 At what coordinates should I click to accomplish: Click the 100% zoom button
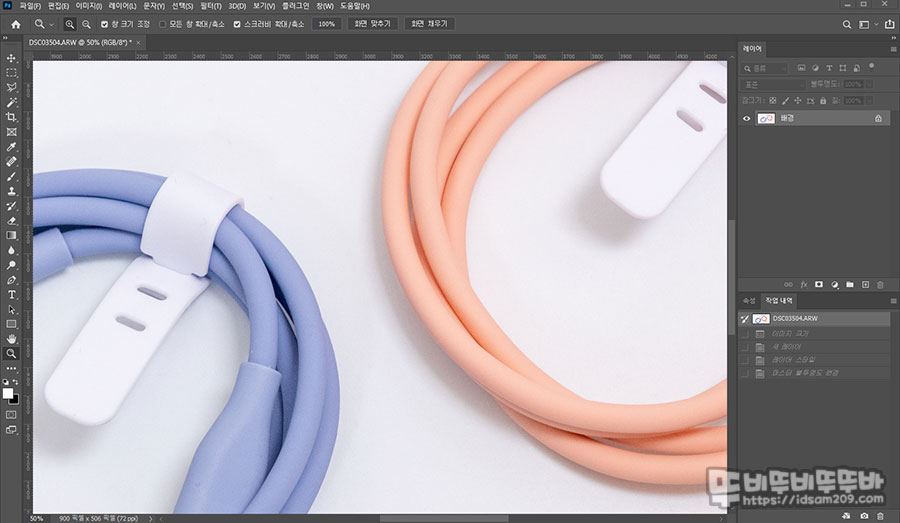327,24
